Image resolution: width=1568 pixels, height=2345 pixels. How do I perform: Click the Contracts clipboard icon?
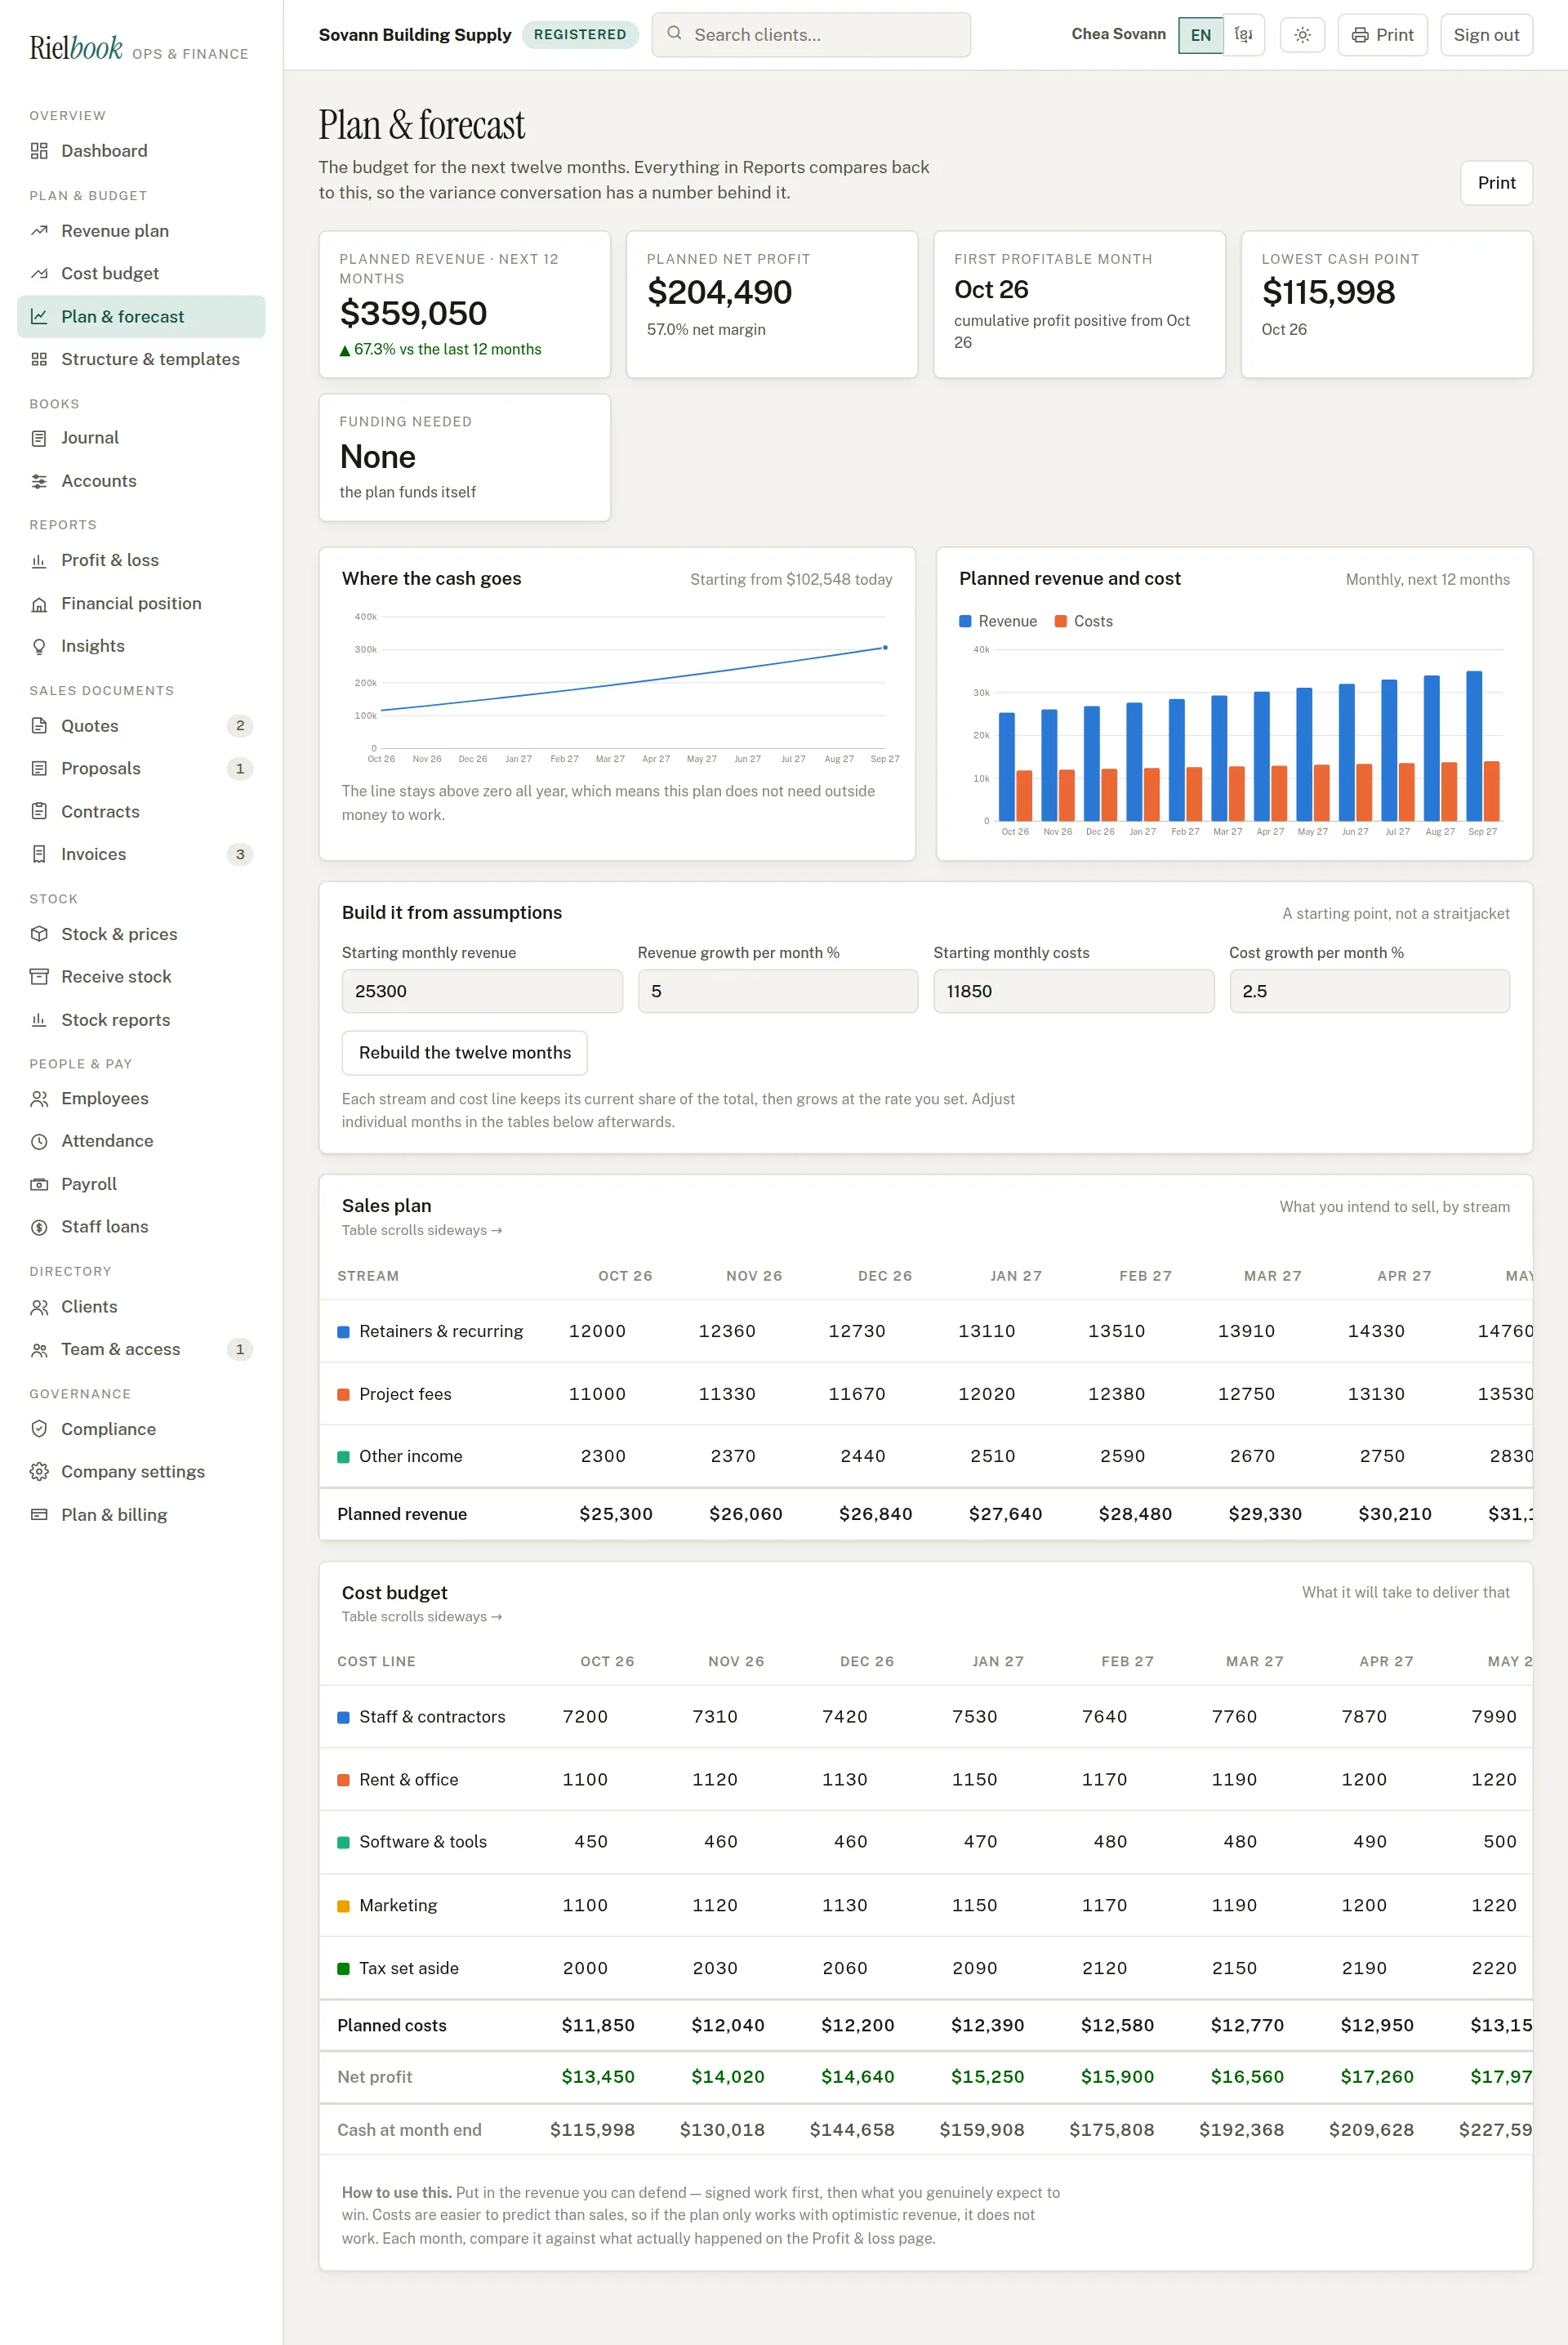pyautogui.click(x=39, y=812)
